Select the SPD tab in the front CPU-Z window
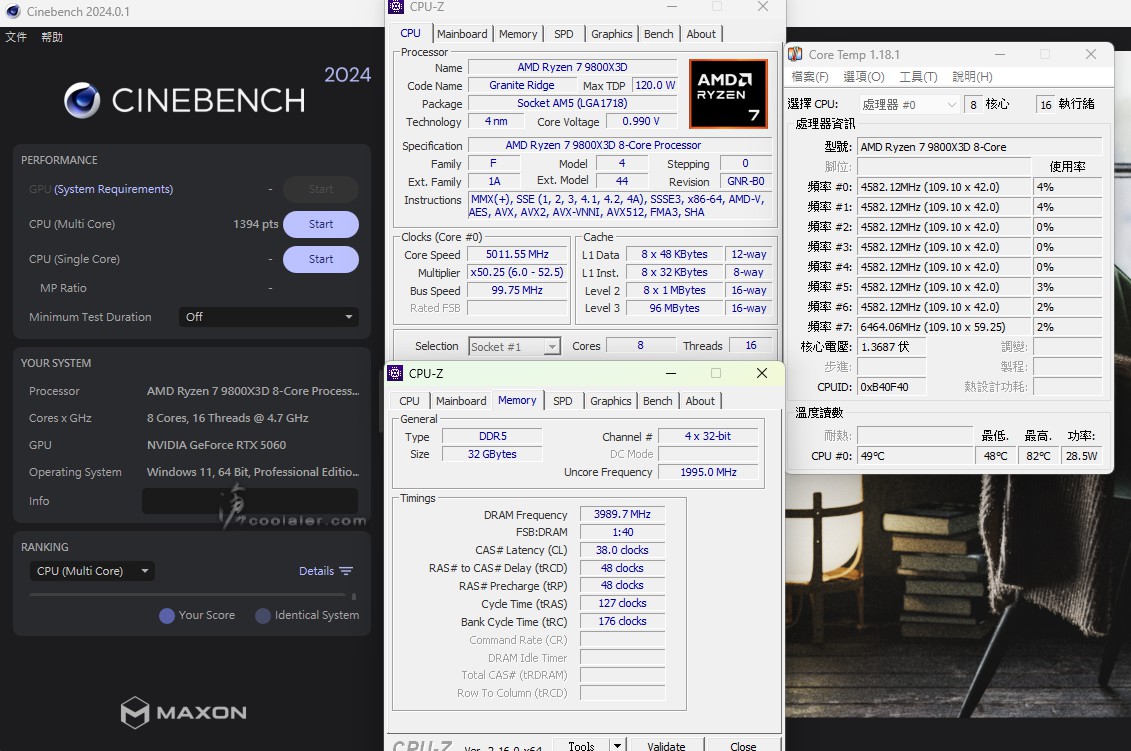1131x751 pixels. [x=563, y=401]
